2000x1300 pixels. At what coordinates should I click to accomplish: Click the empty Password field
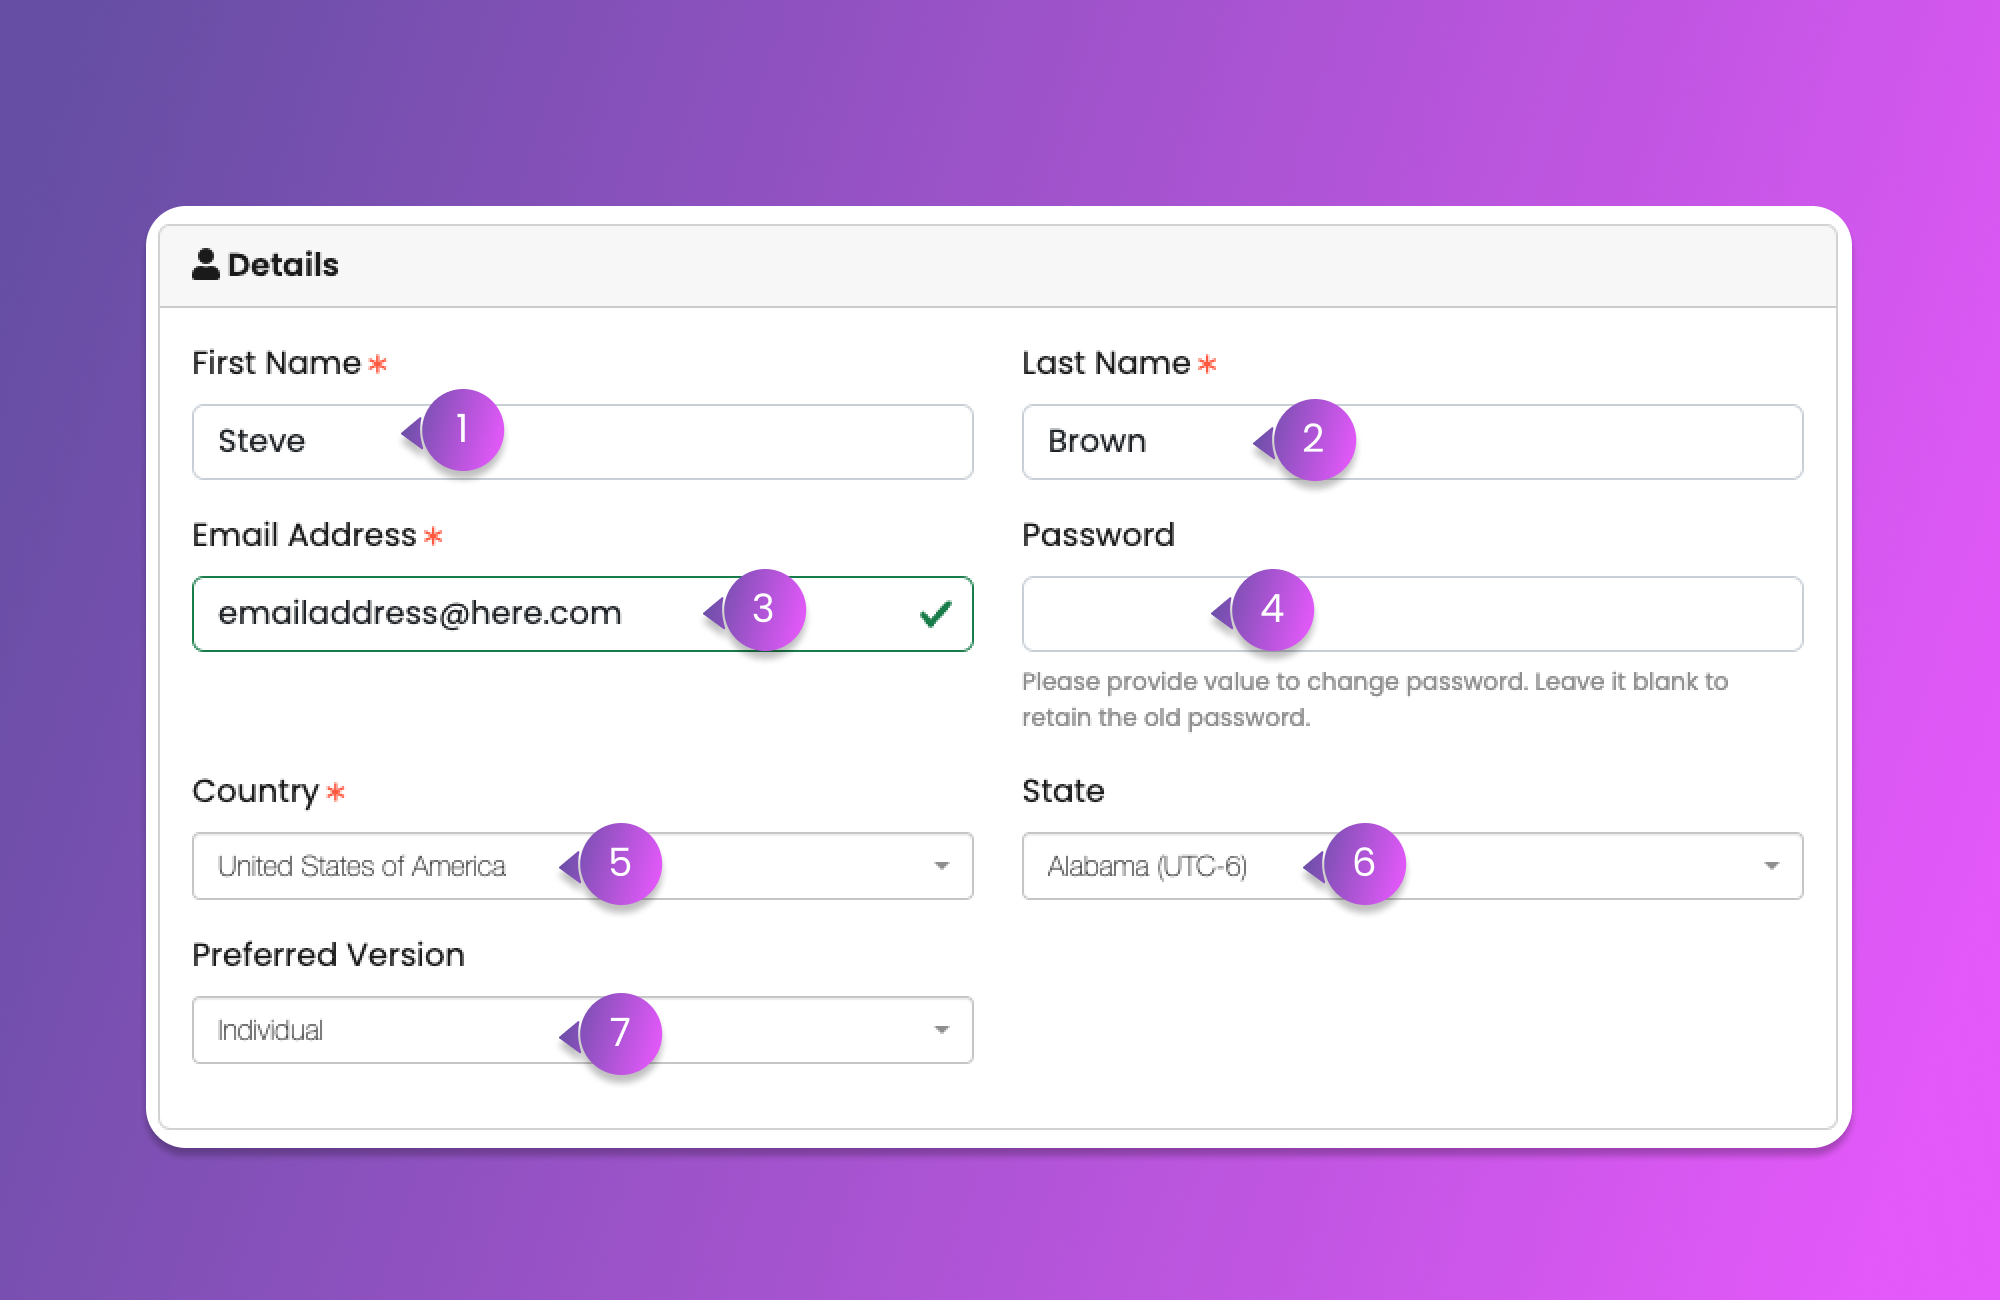(x=1550, y=614)
